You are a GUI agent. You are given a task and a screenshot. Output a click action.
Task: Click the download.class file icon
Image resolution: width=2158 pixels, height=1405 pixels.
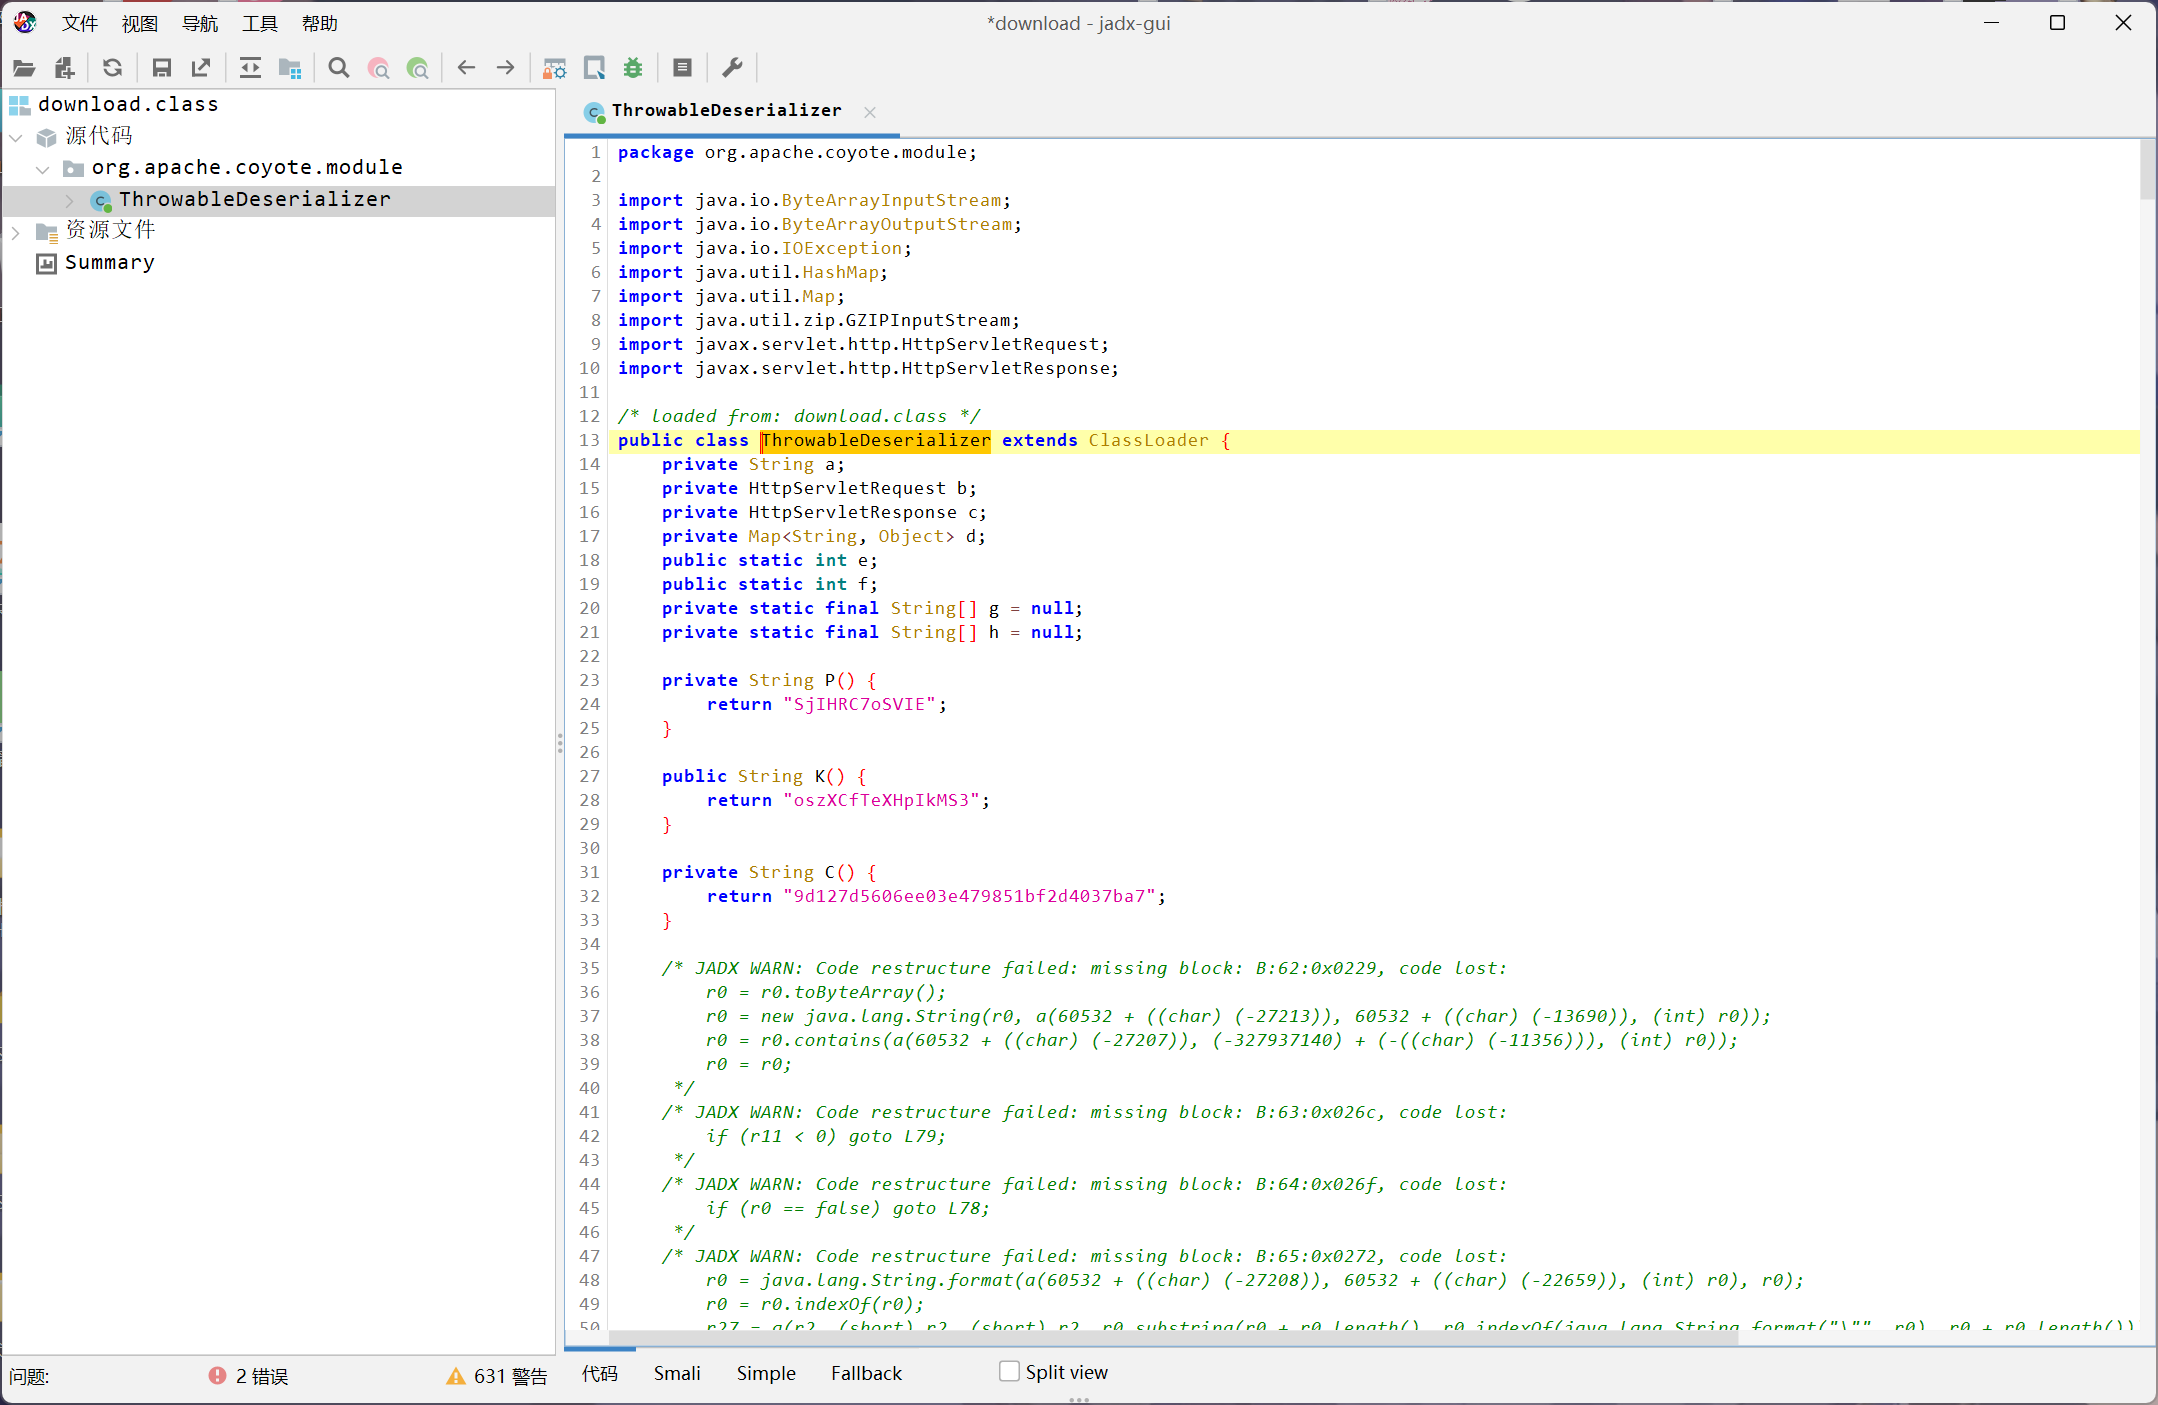coord(20,105)
